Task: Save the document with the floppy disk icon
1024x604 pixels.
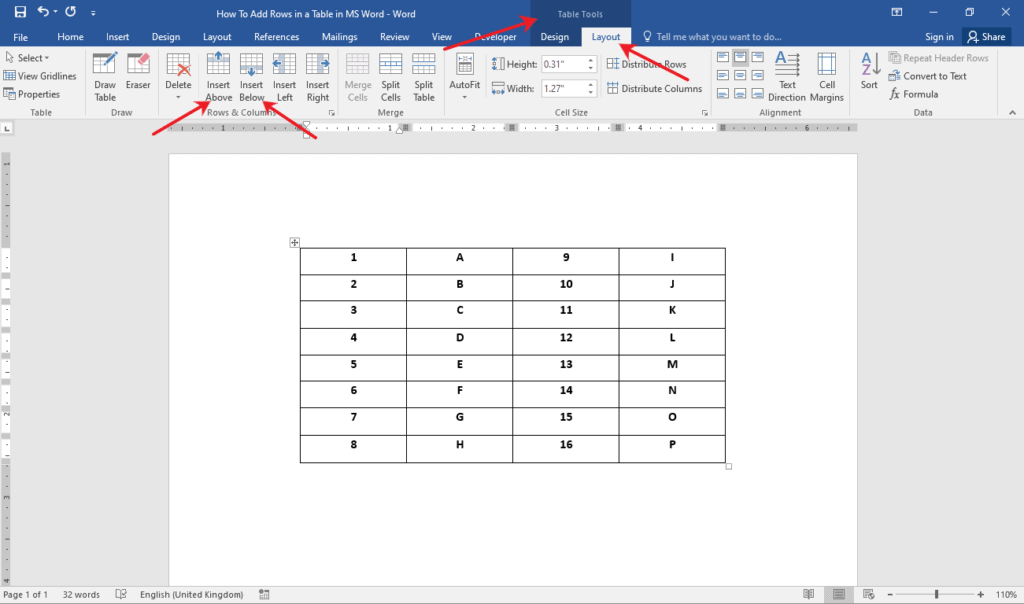Action: [x=20, y=12]
